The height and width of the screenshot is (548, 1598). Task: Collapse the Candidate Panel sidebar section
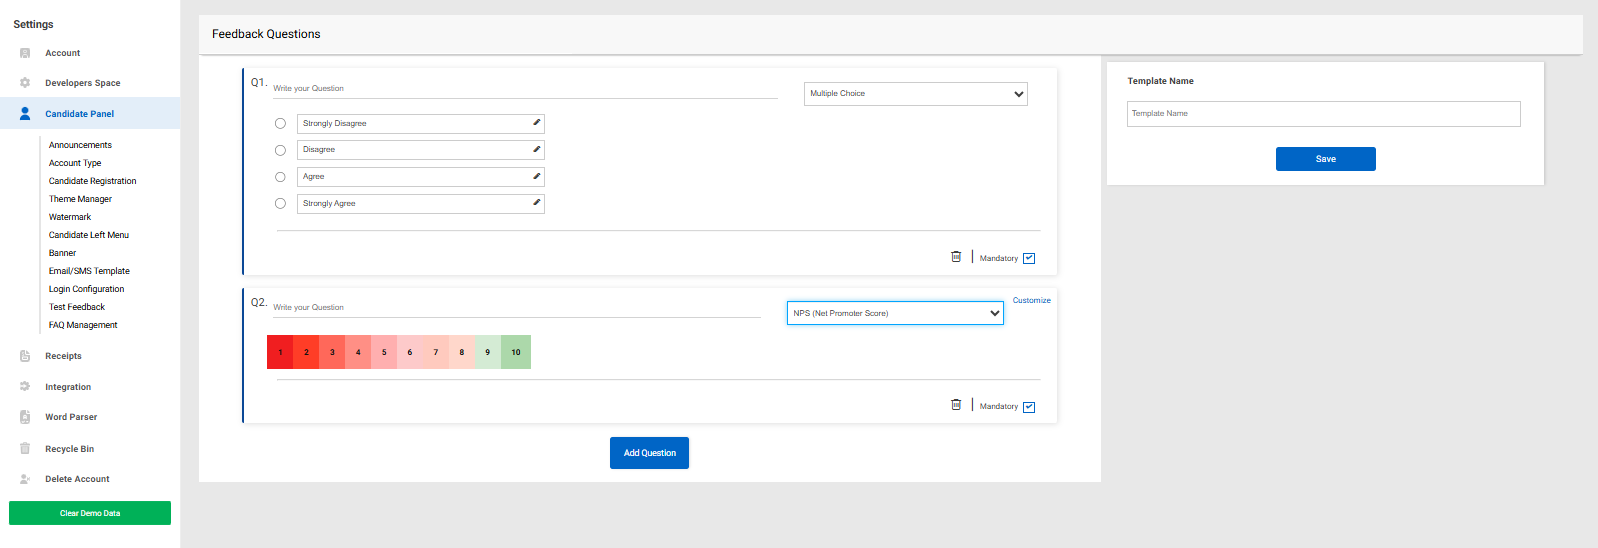[x=79, y=114]
